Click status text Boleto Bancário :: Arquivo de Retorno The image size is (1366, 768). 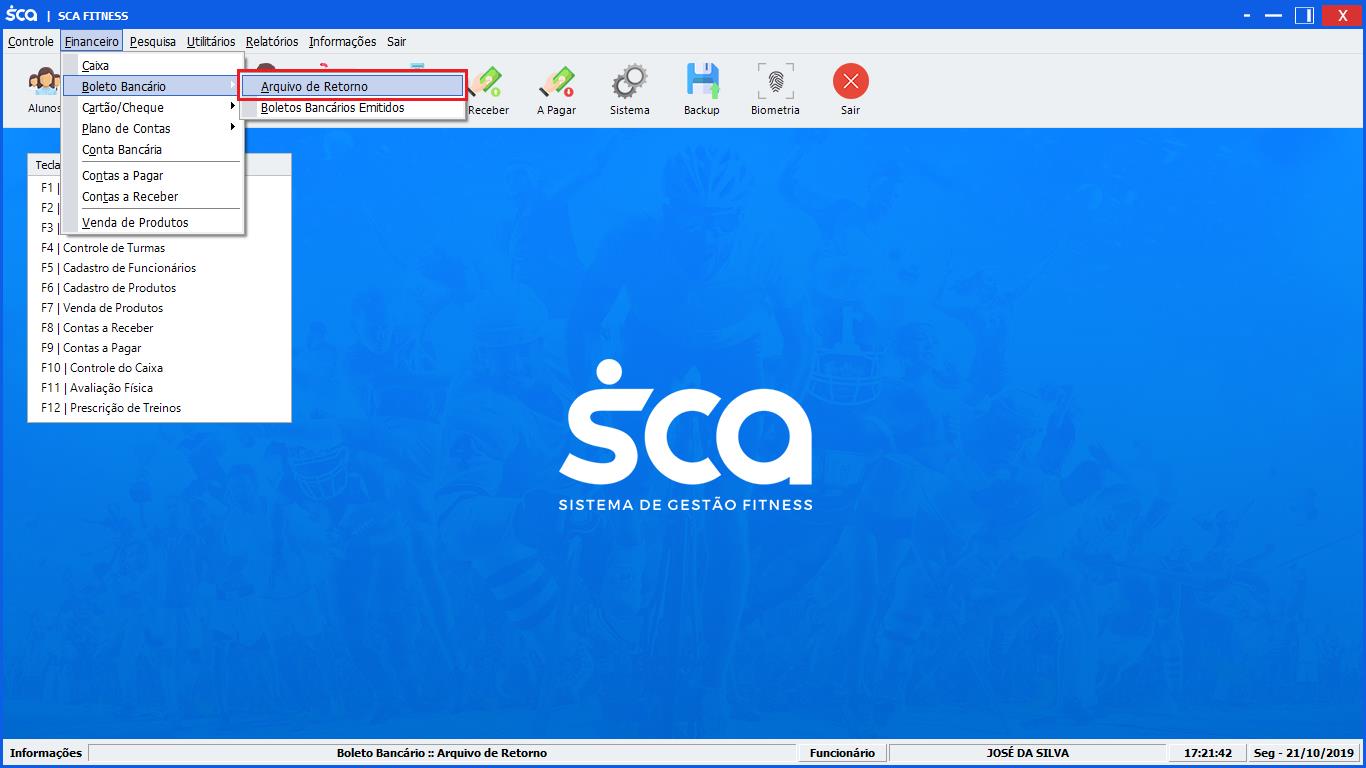click(x=442, y=753)
